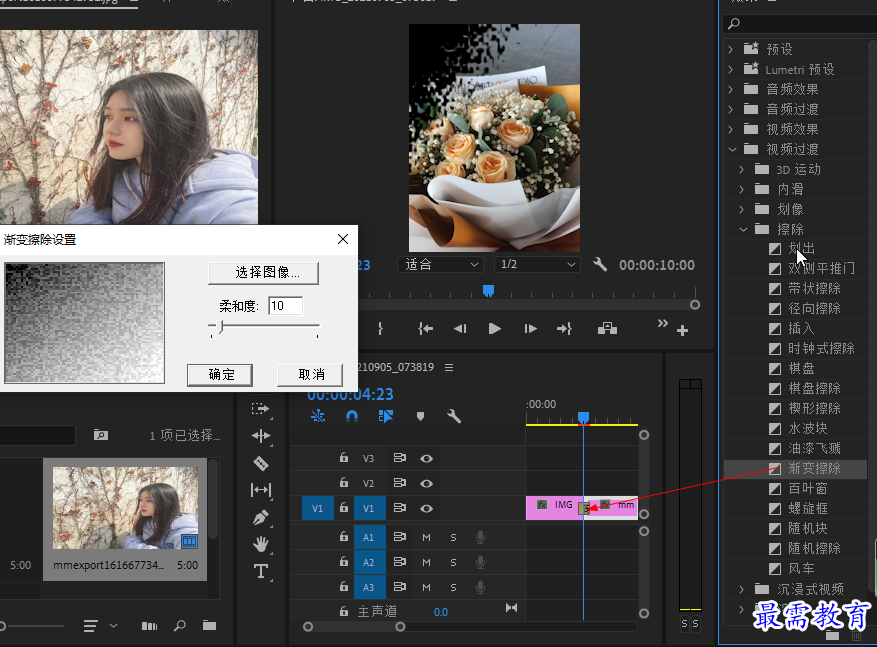Toggle V3 track visibility eye
Viewport: 877px width, 647px height.
click(x=426, y=459)
